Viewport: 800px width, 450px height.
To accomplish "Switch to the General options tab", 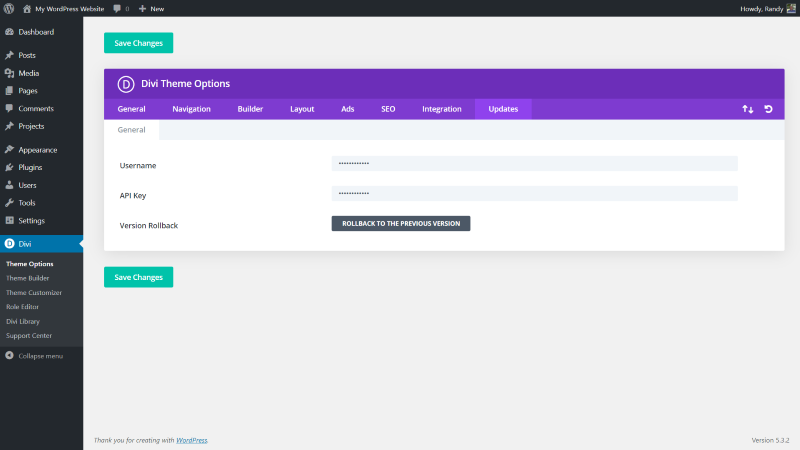I will click(x=131, y=109).
